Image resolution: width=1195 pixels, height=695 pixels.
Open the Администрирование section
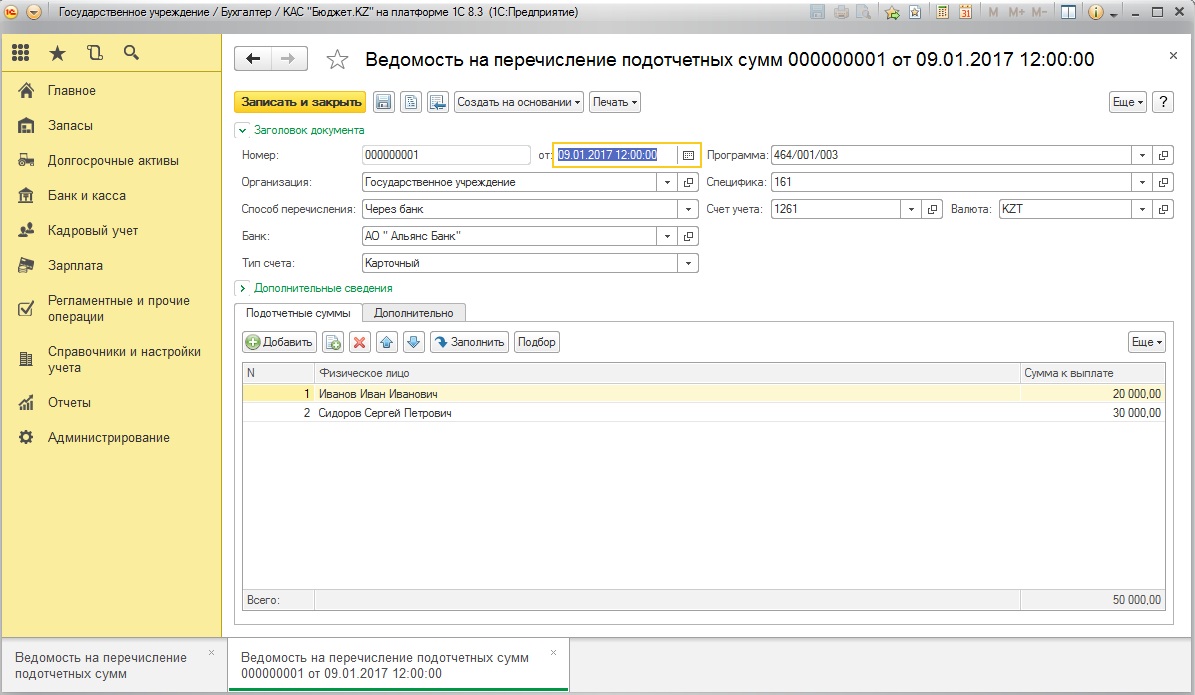click(x=109, y=437)
